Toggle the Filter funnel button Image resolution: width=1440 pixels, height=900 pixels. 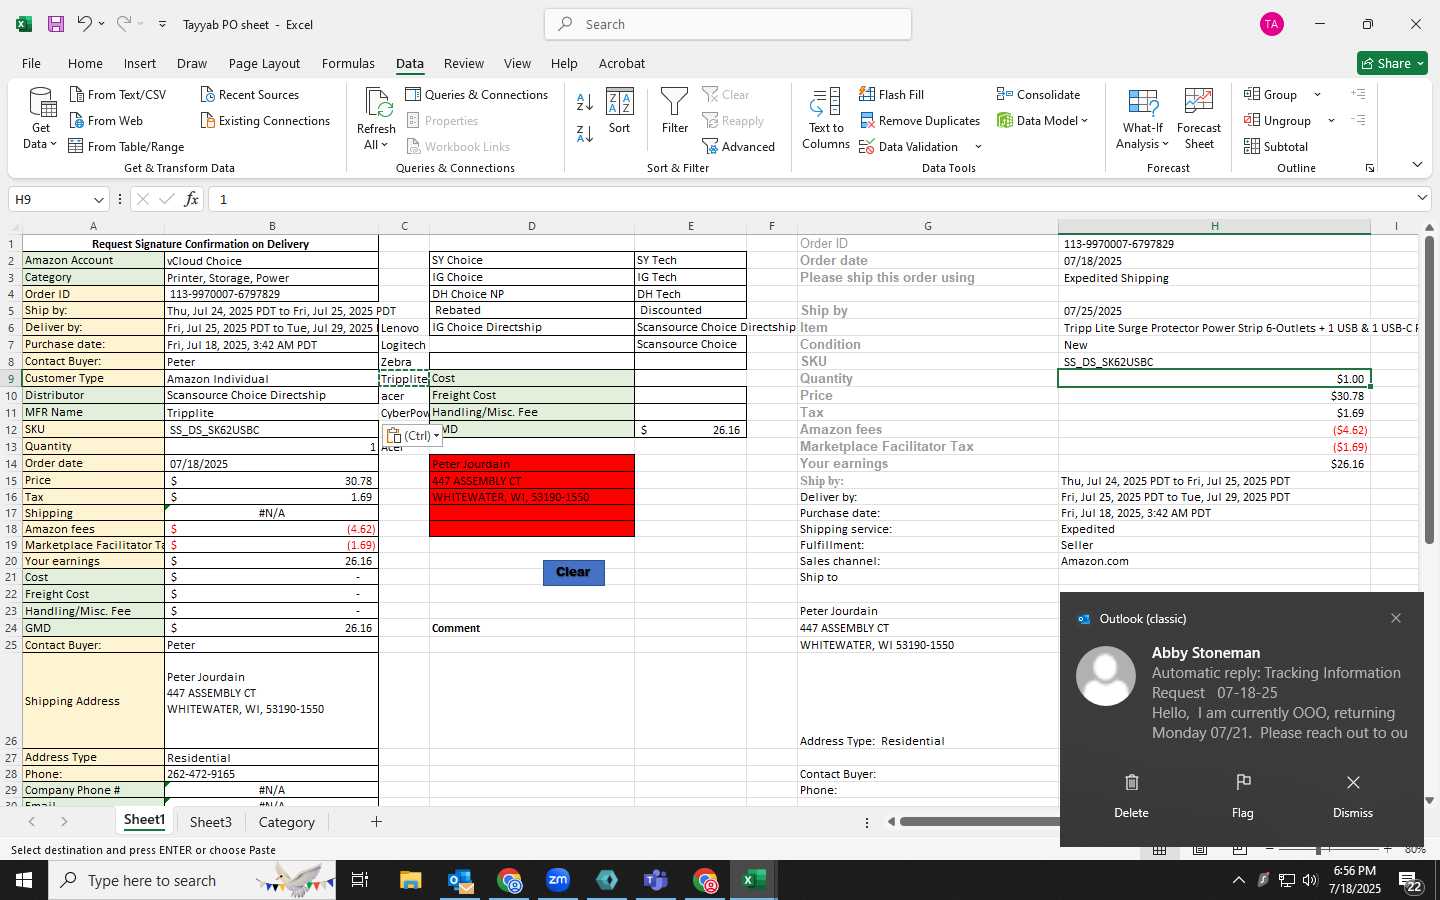[x=675, y=112]
